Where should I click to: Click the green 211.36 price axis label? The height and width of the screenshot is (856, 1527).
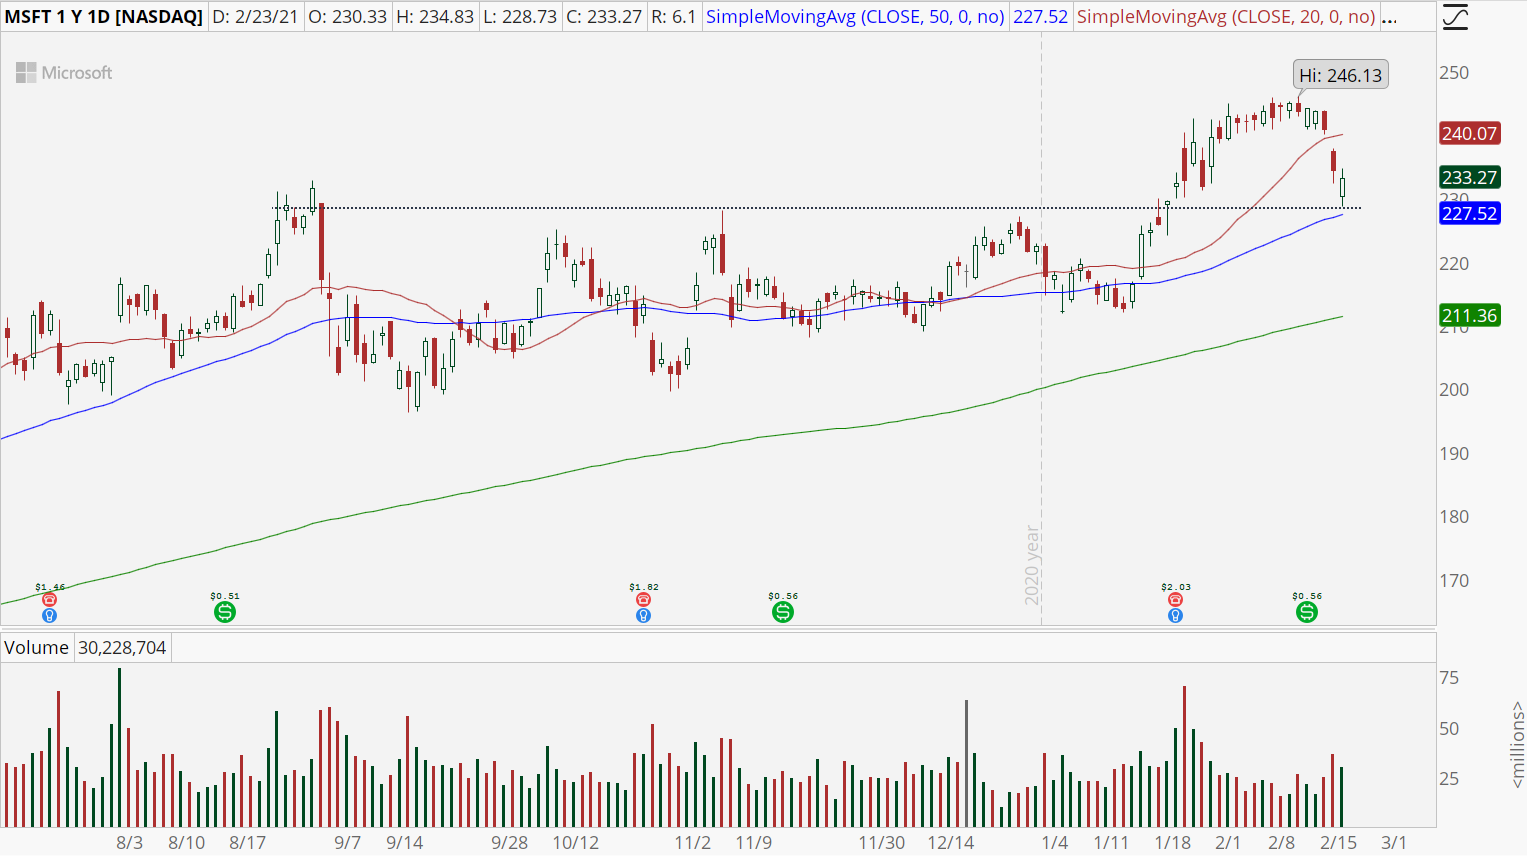point(1470,316)
